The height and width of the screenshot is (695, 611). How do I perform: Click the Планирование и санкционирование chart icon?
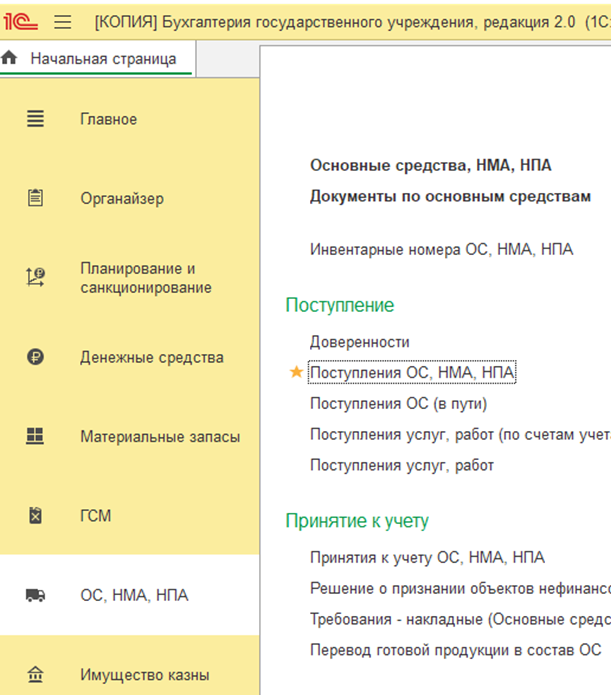pyautogui.click(x=35, y=277)
